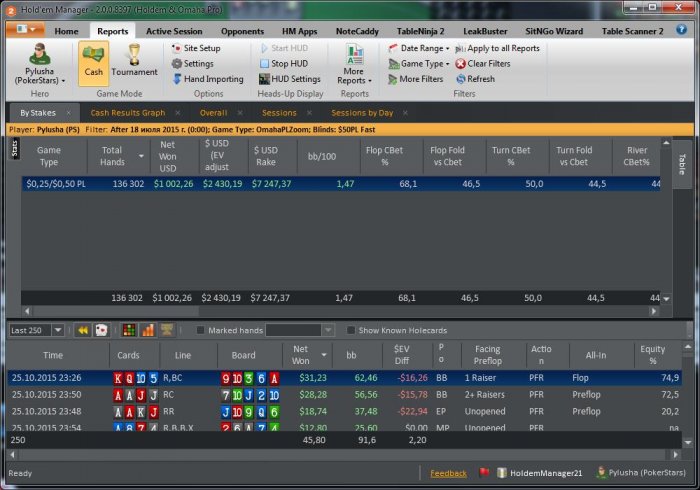Image resolution: width=700 pixels, height=490 pixels.
Task: Switch to Opponents tab
Action: pos(242,31)
